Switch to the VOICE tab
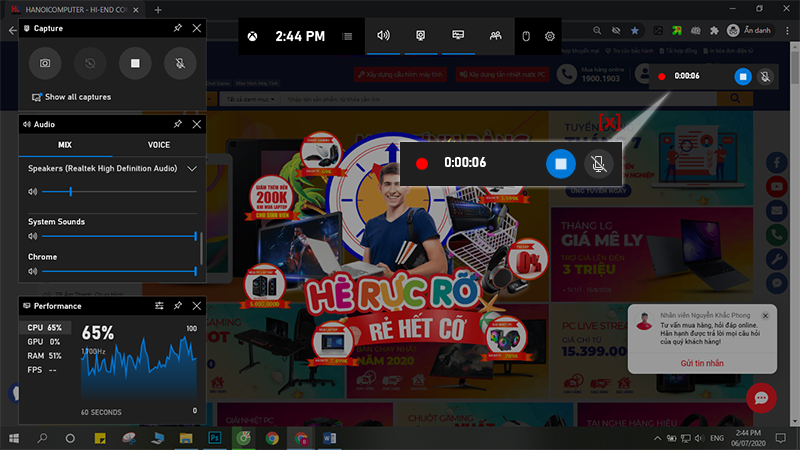Image resolution: width=800 pixels, height=450 pixels. coord(159,145)
